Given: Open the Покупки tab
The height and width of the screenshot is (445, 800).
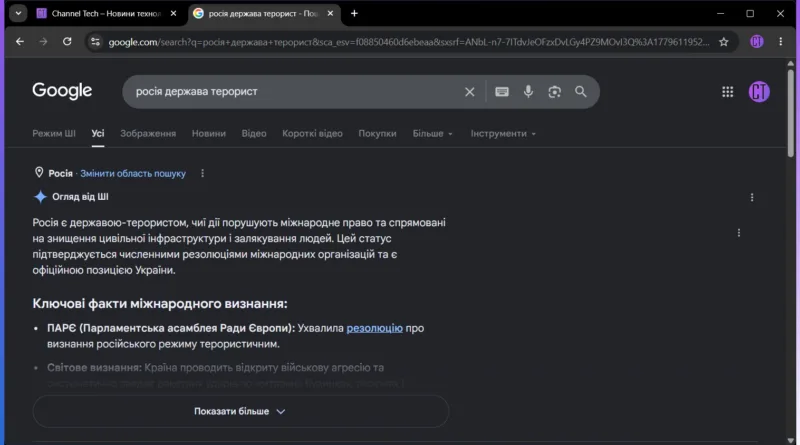Looking at the screenshot, I should click(378, 134).
